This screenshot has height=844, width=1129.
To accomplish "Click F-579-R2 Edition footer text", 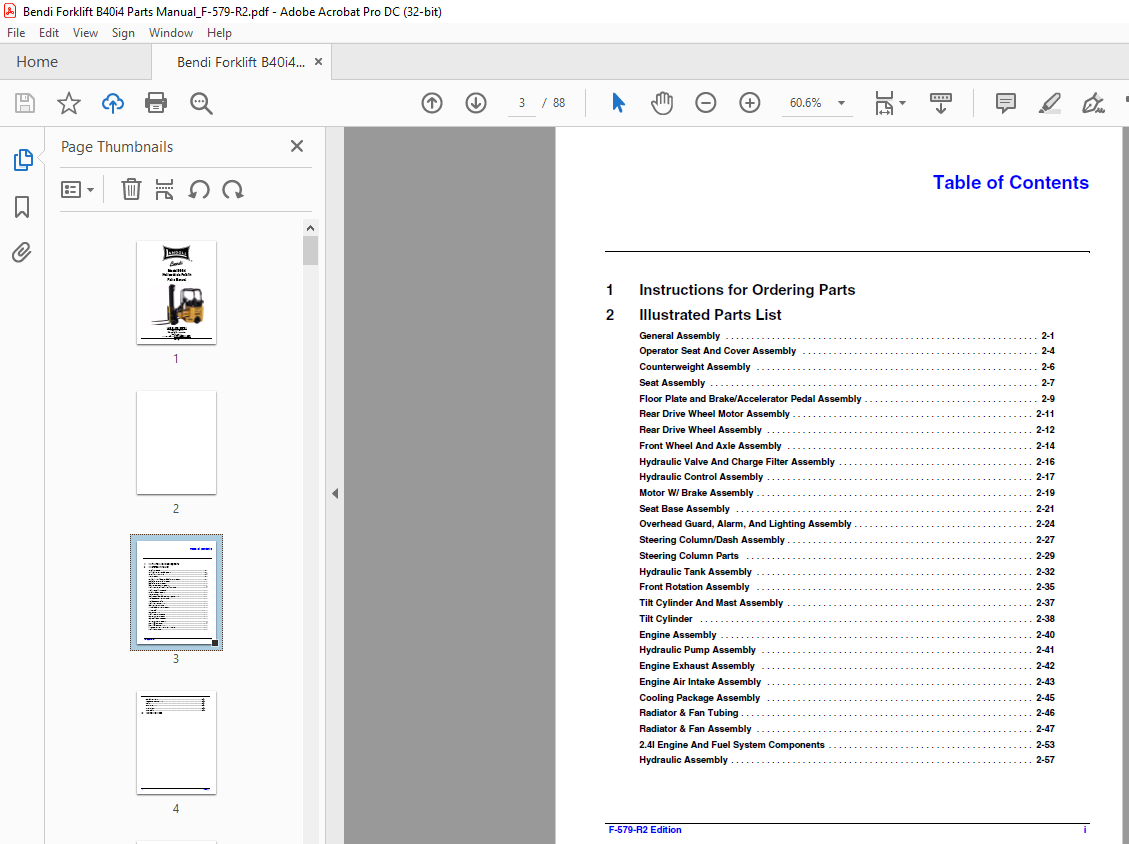I will (x=644, y=830).
